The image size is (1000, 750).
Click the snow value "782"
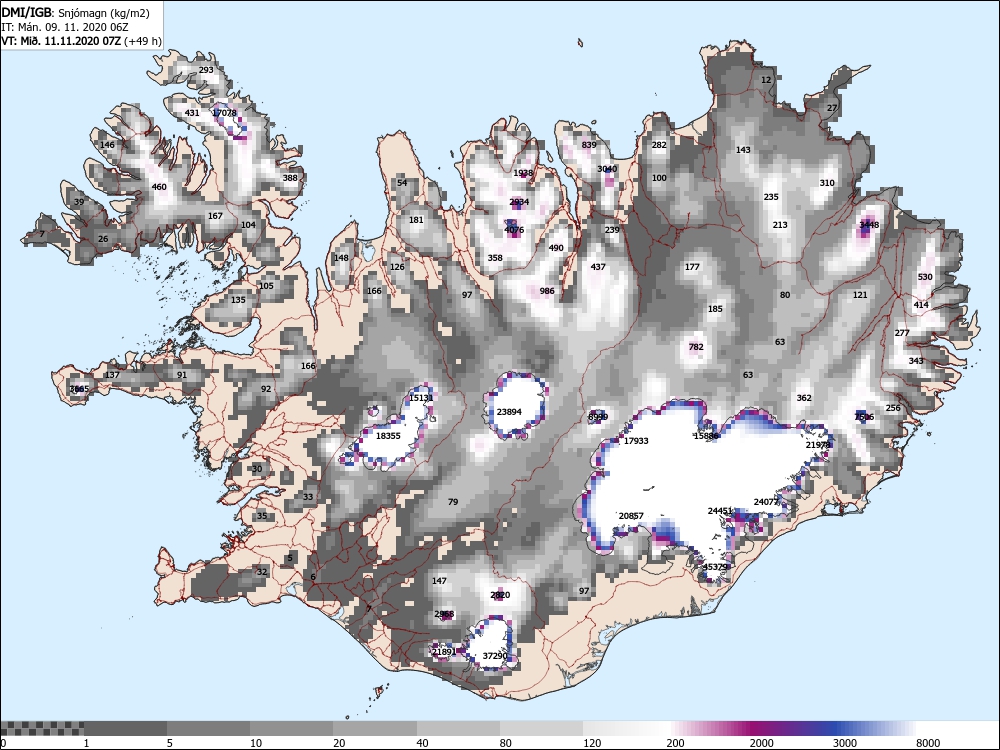[x=696, y=347]
